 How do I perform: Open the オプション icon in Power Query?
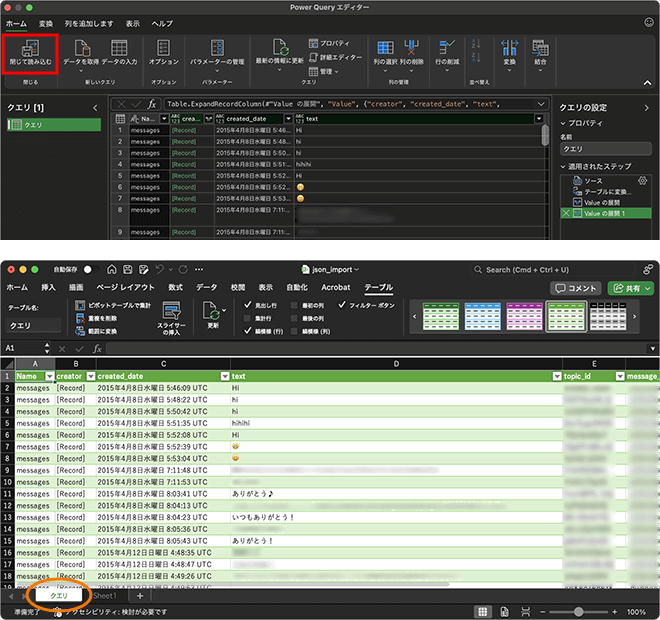tap(163, 48)
